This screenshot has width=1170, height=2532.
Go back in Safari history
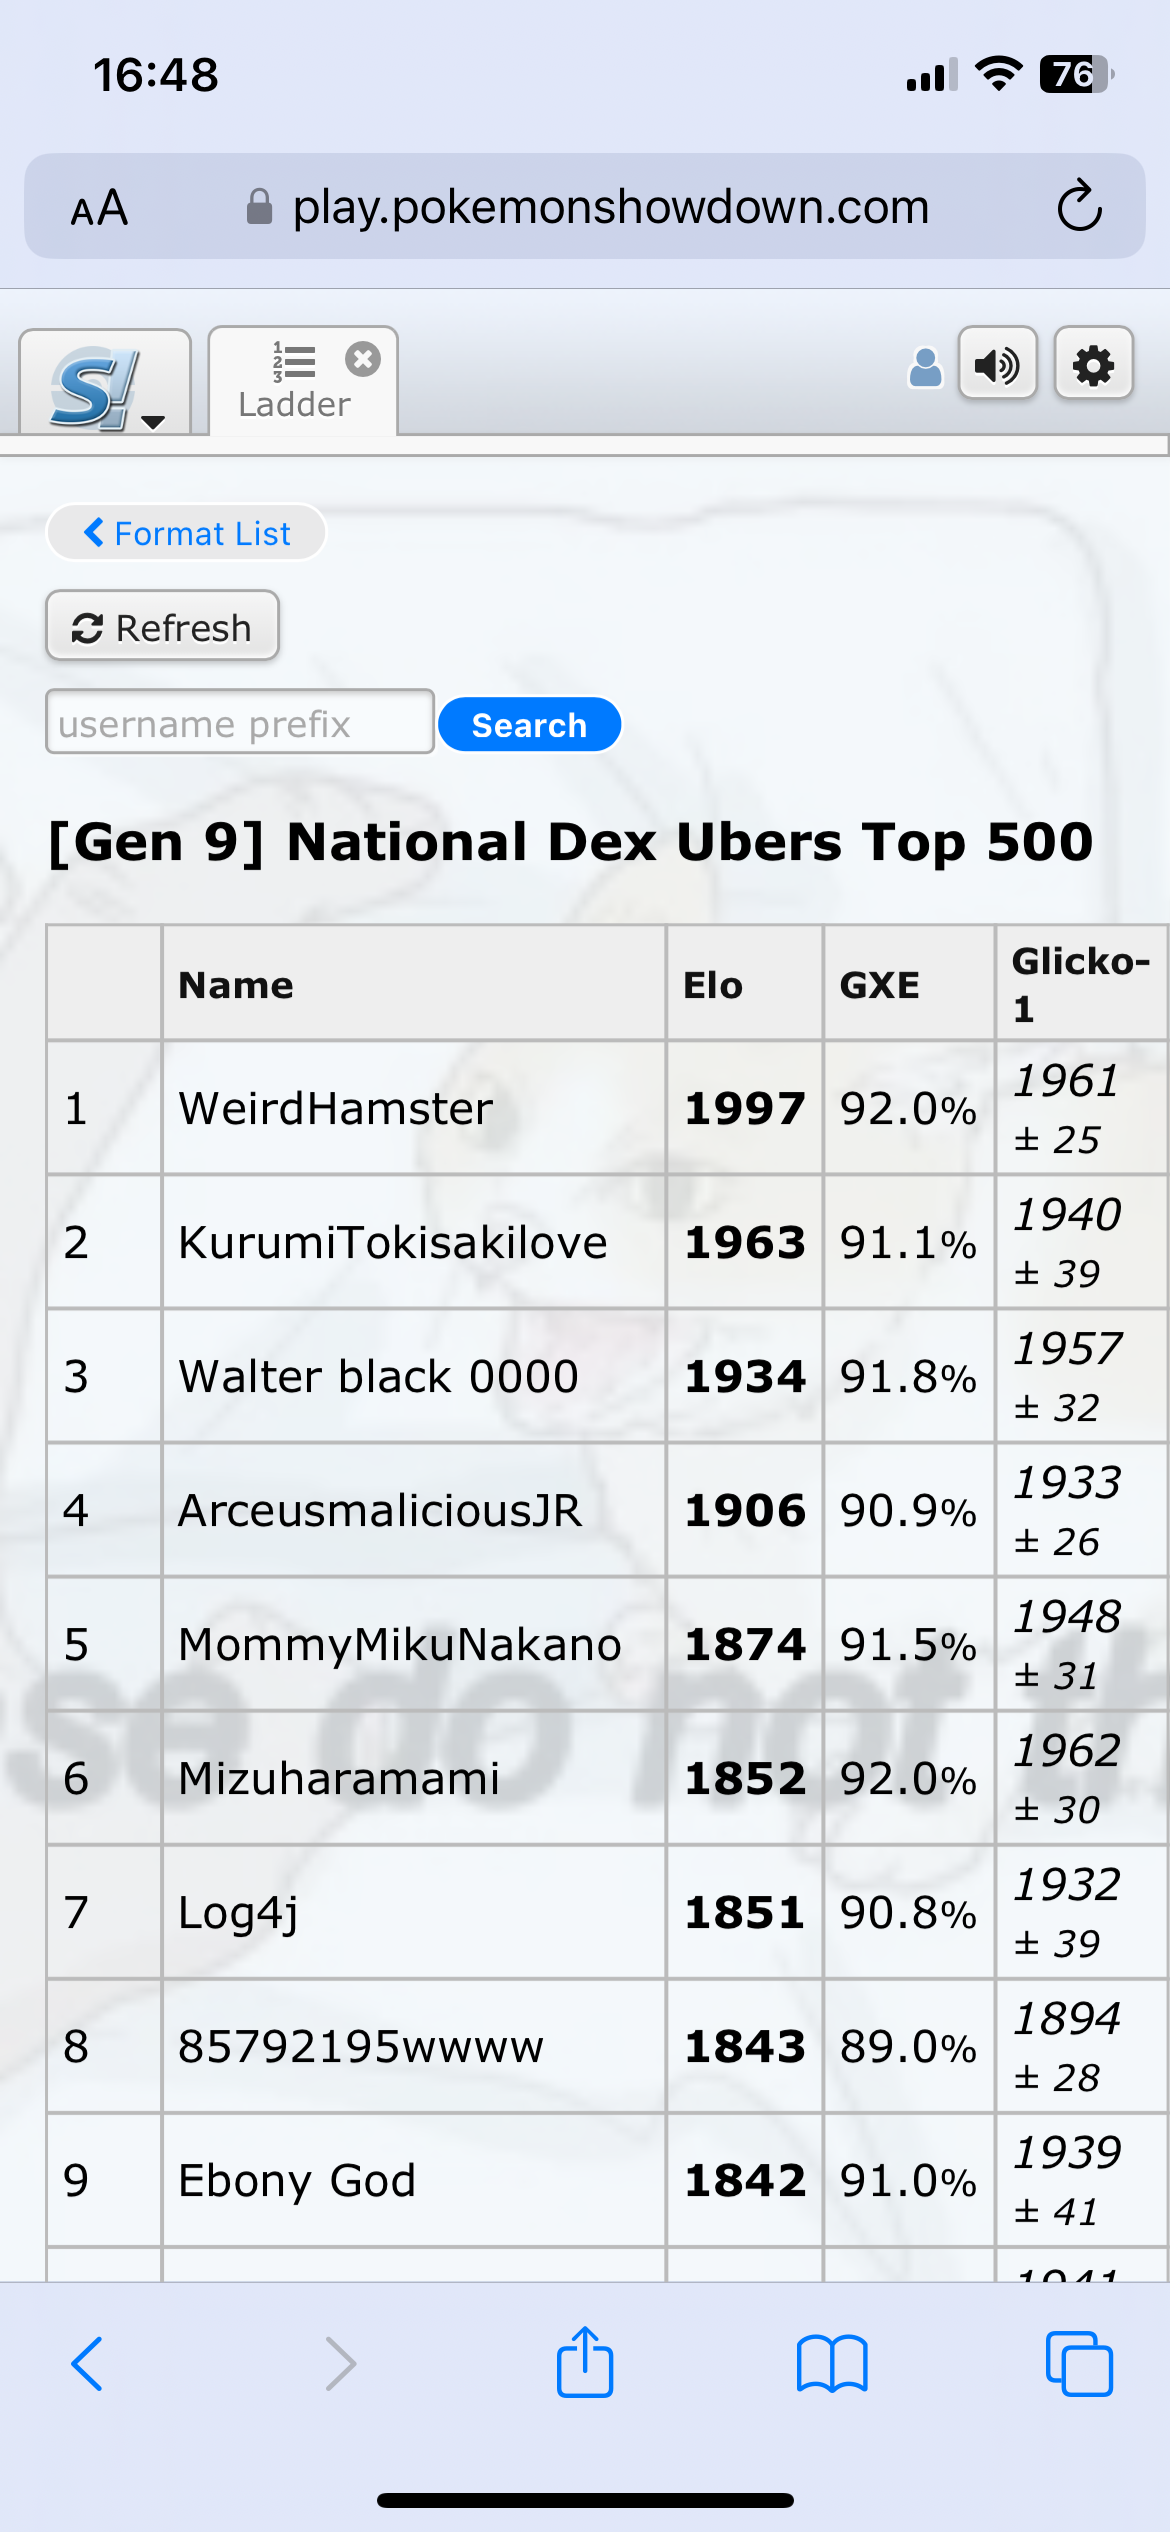pyautogui.click(x=87, y=2364)
